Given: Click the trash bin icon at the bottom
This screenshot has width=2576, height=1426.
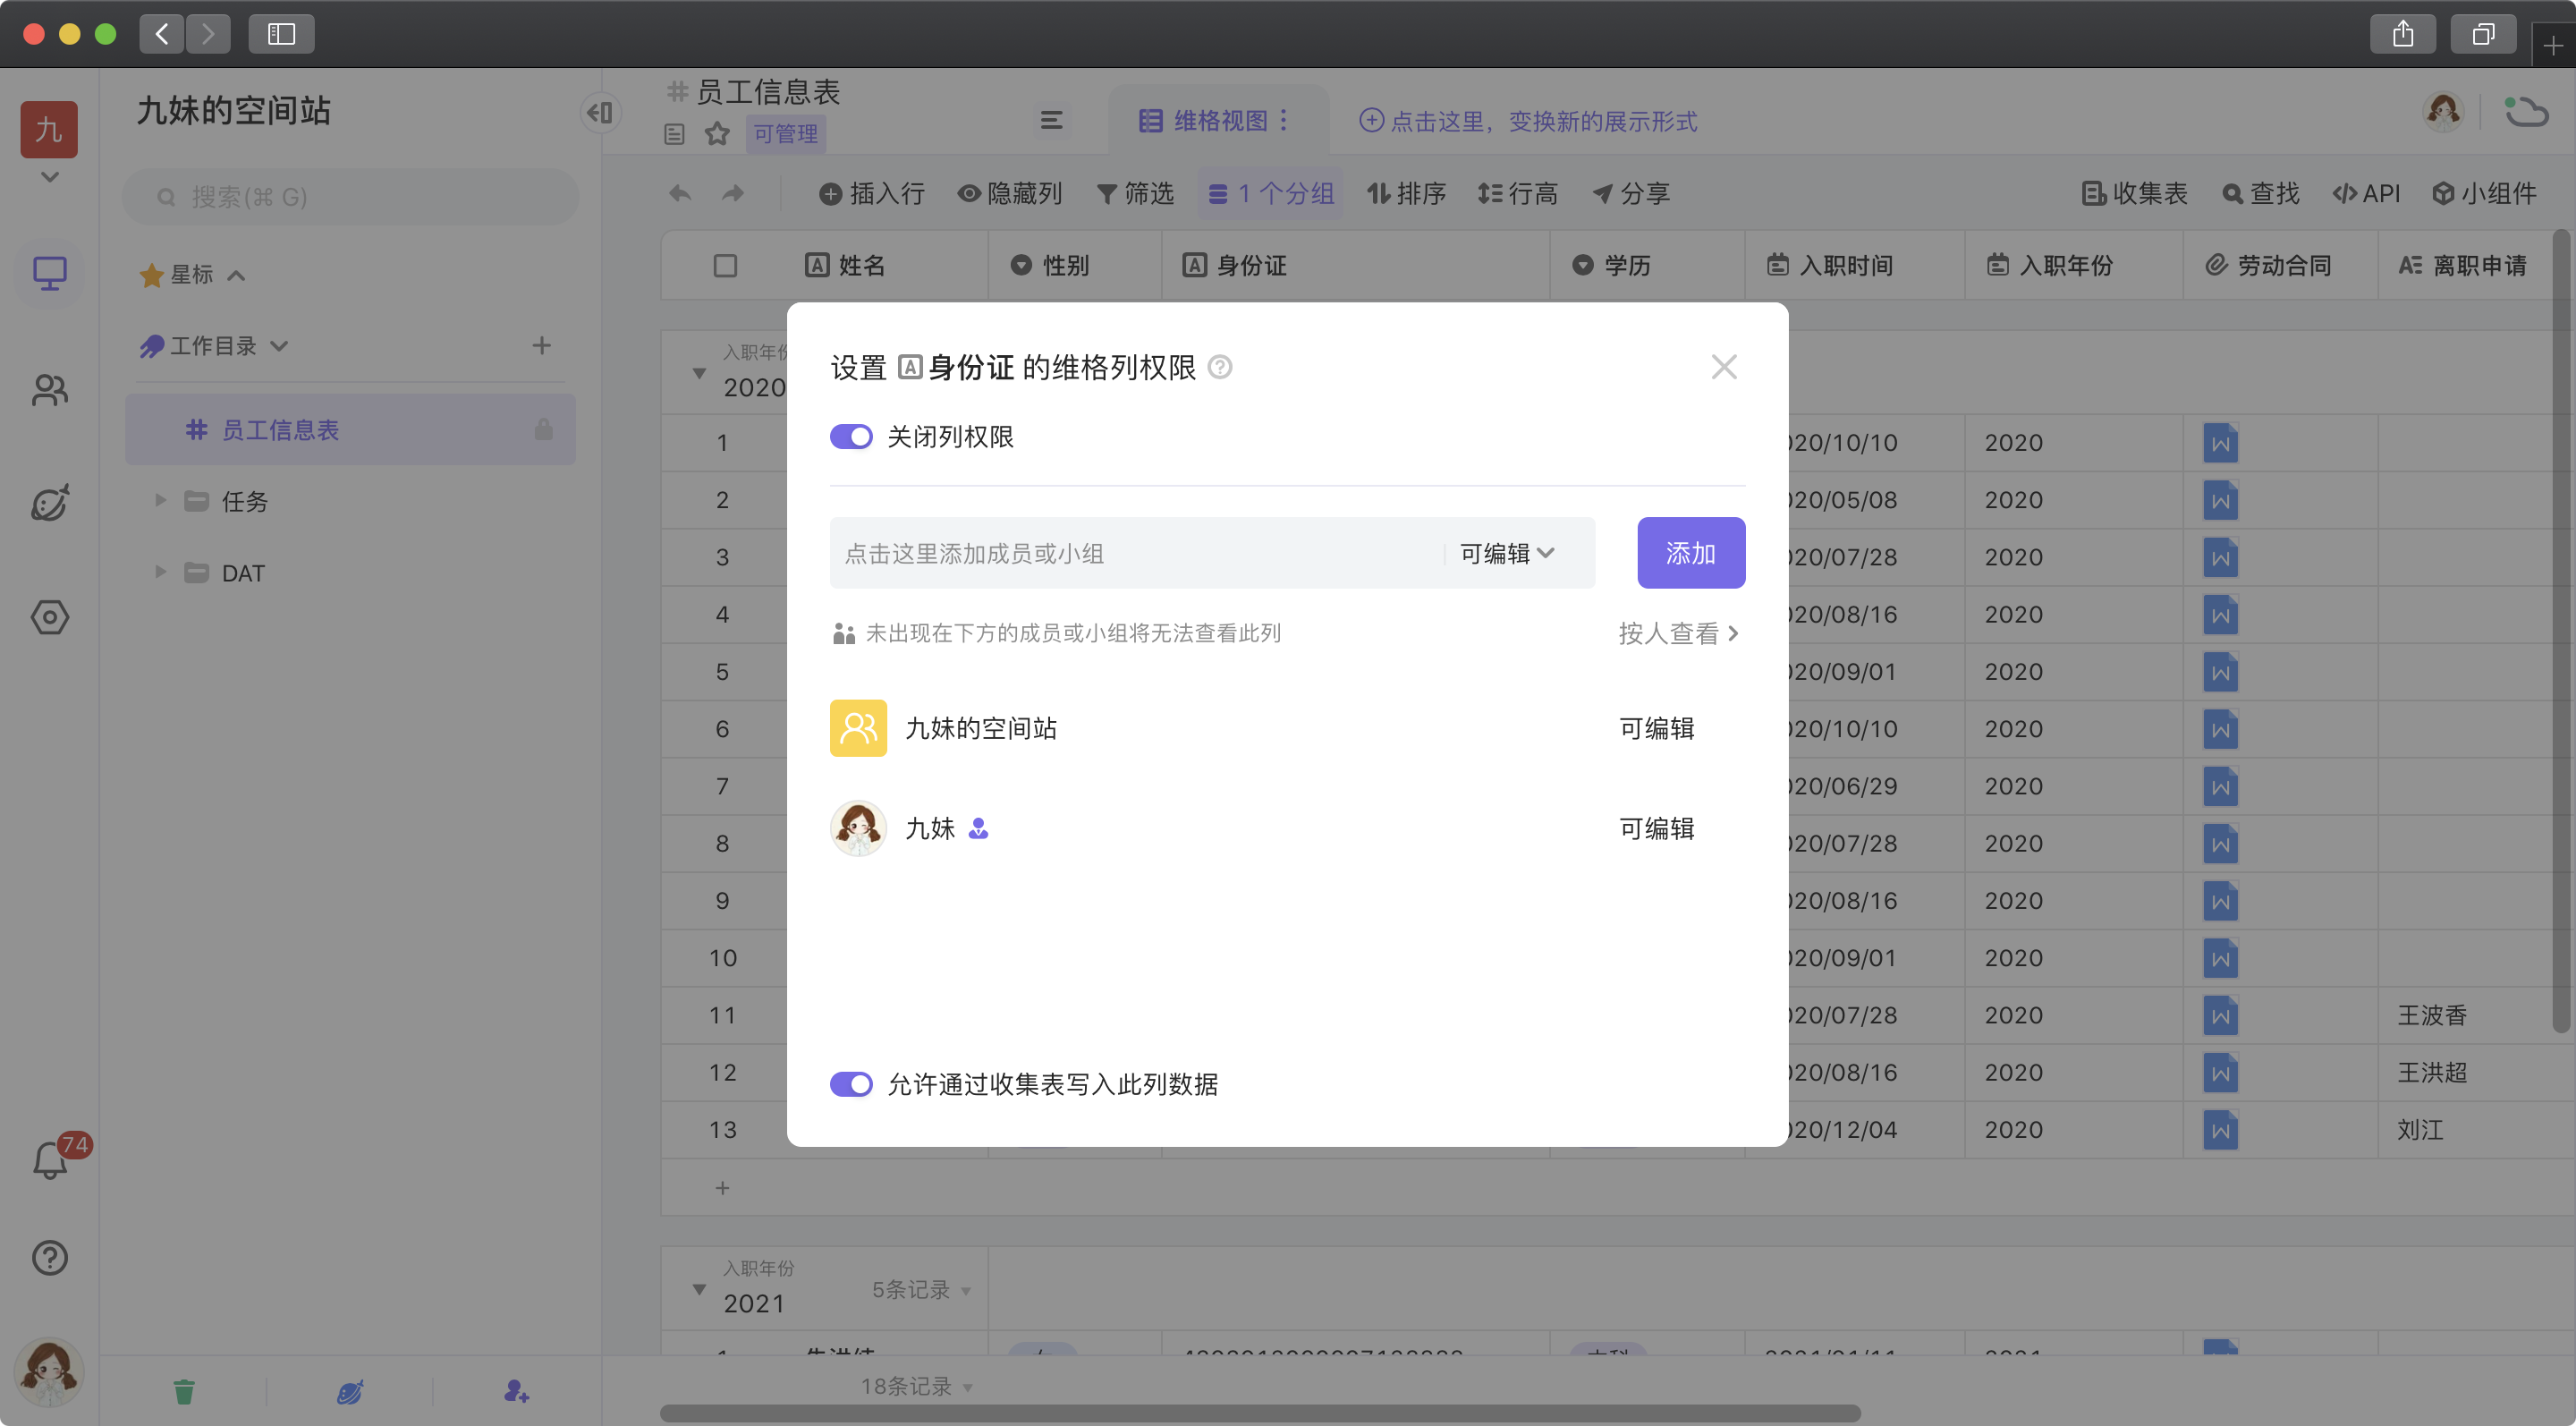Looking at the screenshot, I should tap(184, 1391).
